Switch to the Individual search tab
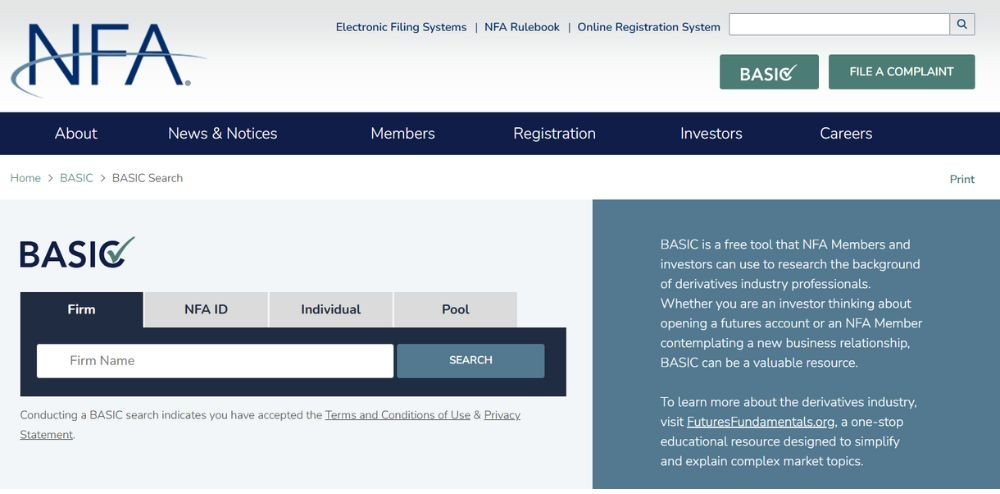Viewport: 1000px width, 494px height. [x=331, y=309]
